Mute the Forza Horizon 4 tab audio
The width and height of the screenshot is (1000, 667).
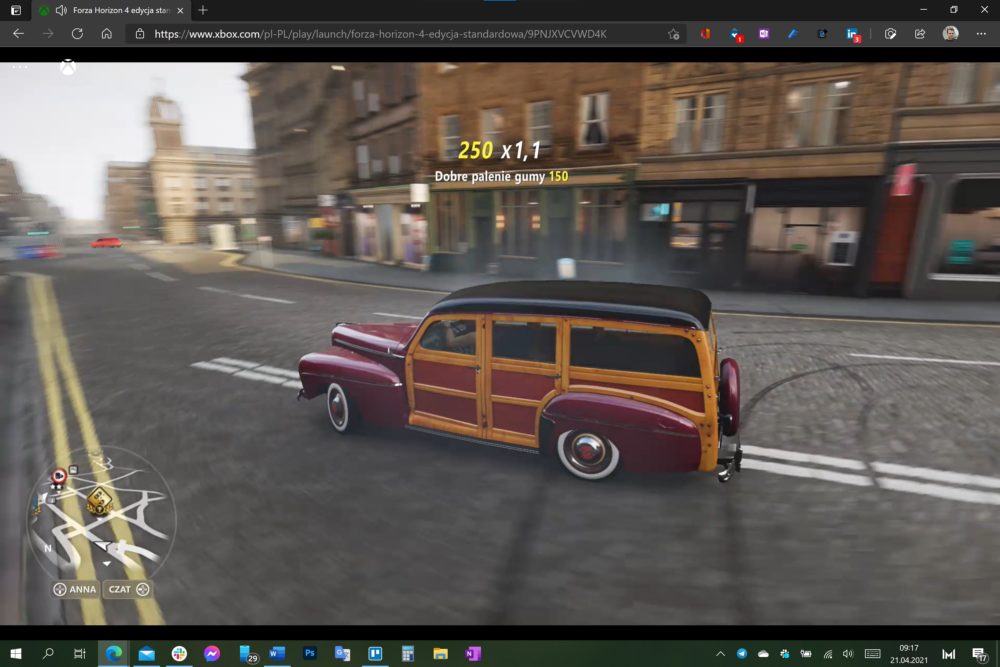[x=61, y=10]
